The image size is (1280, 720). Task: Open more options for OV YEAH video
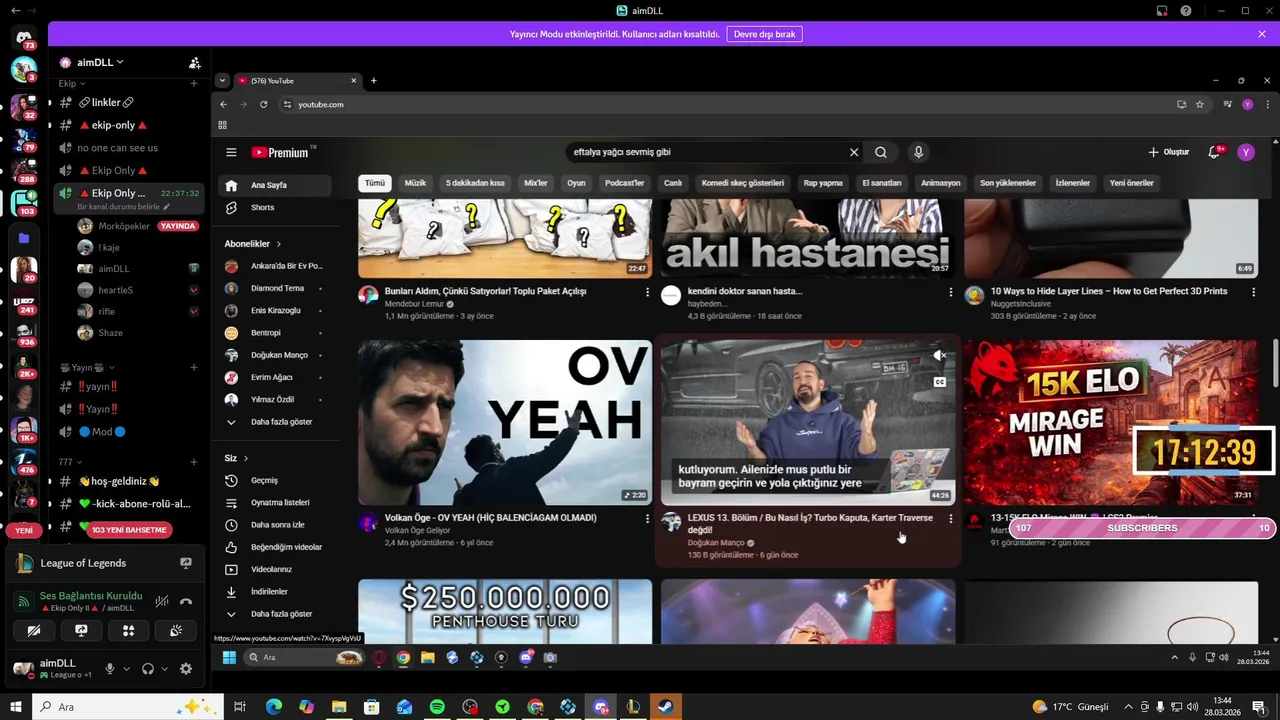point(647,519)
